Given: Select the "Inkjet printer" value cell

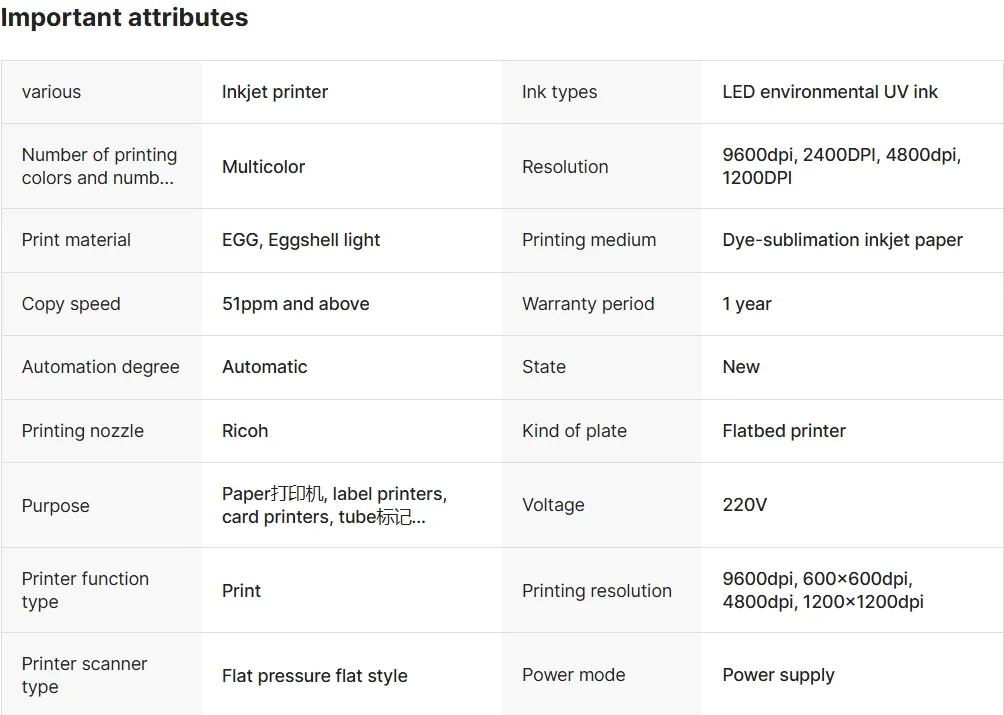Looking at the screenshot, I should point(275,92).
